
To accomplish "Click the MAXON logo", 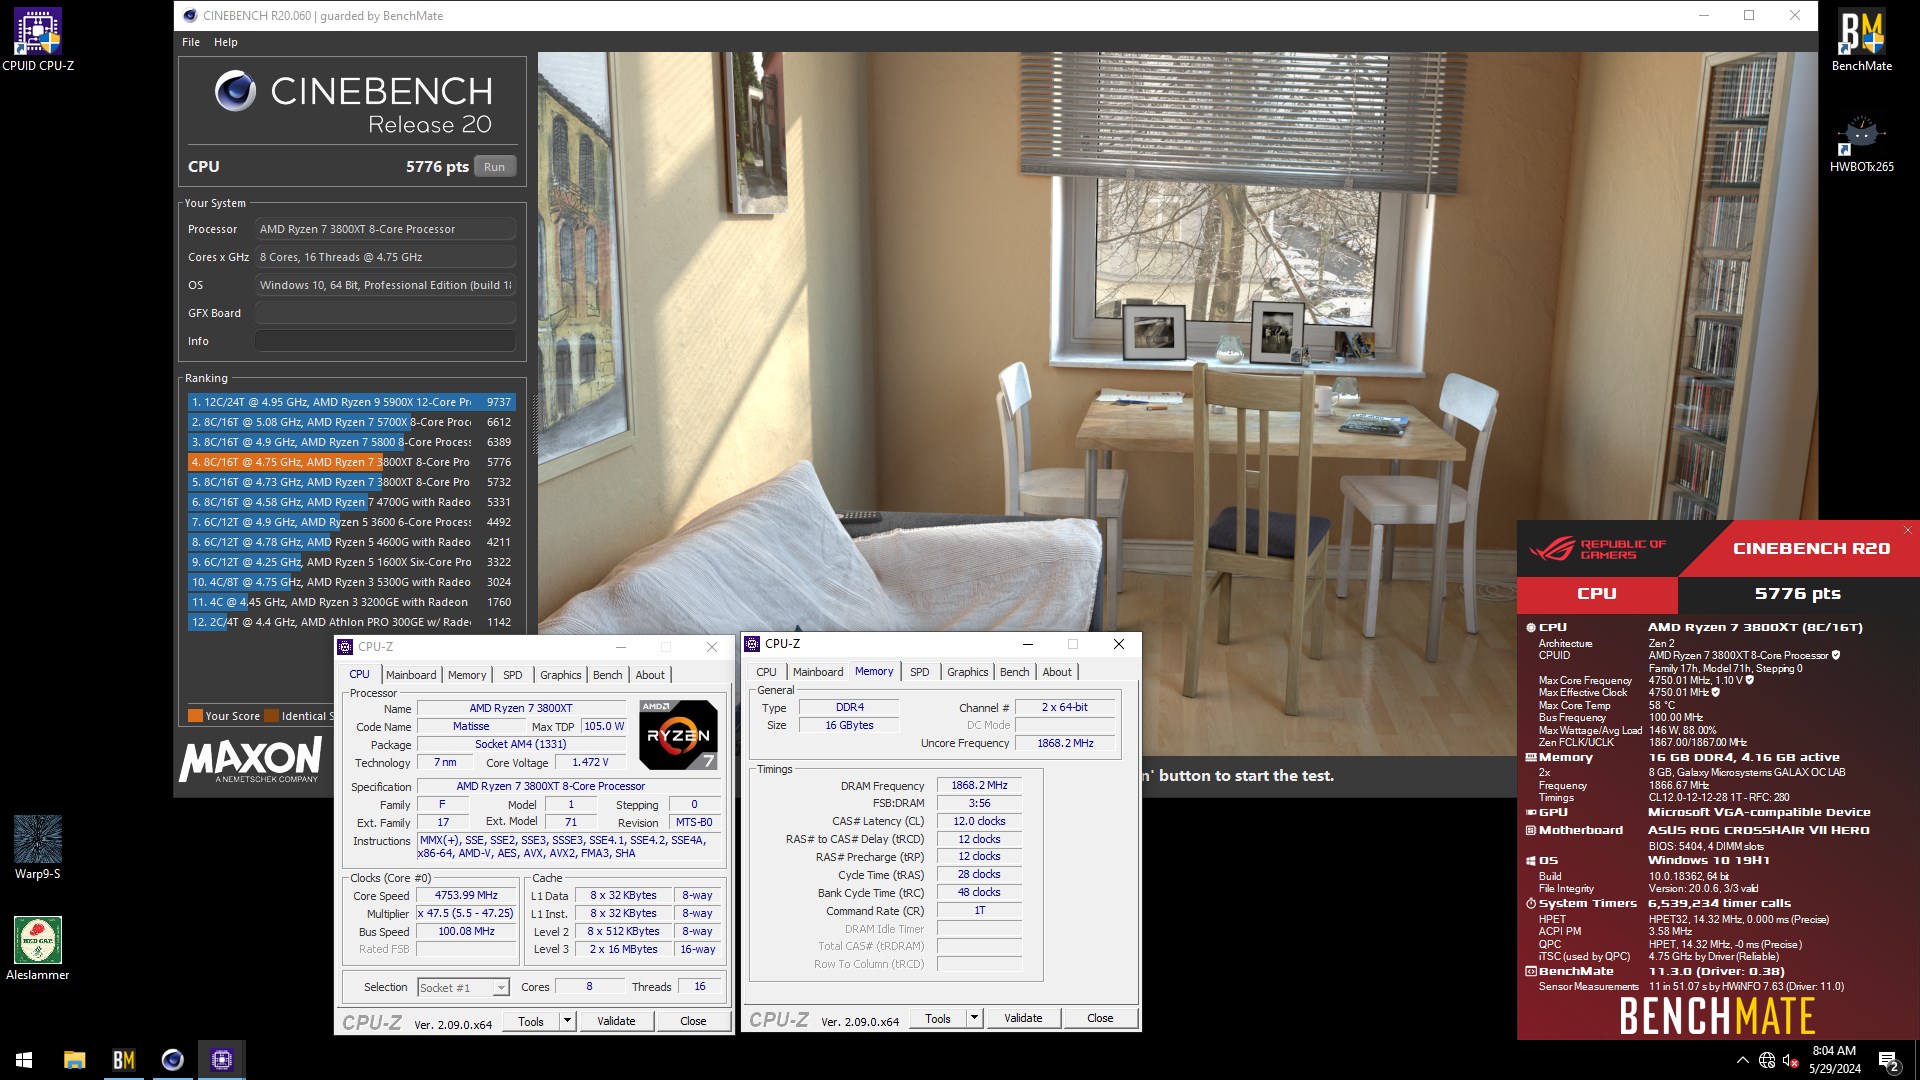I will point(251,760).
